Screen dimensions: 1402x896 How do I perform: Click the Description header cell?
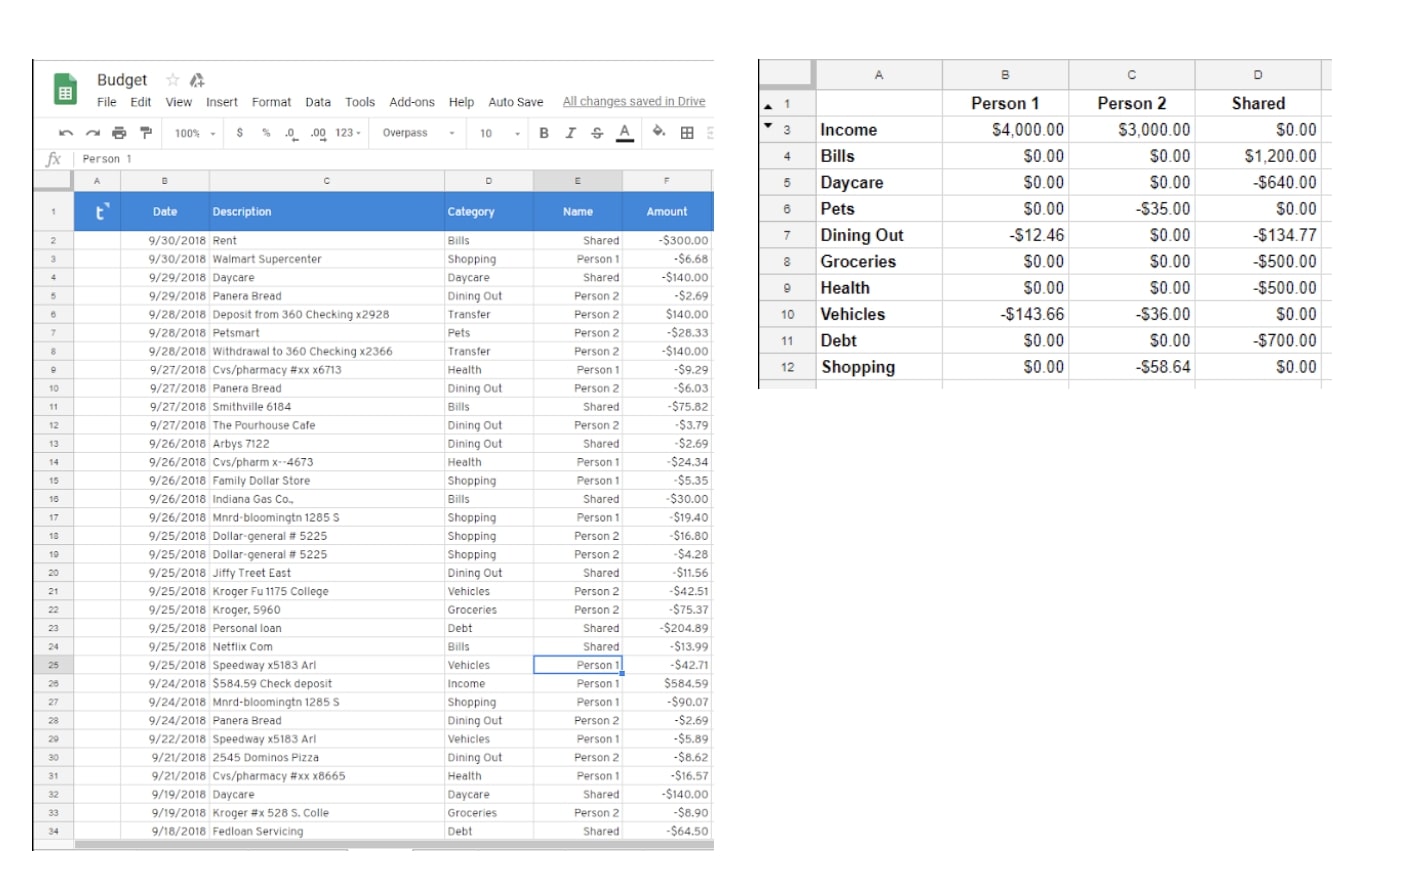(x=327, y=212)
